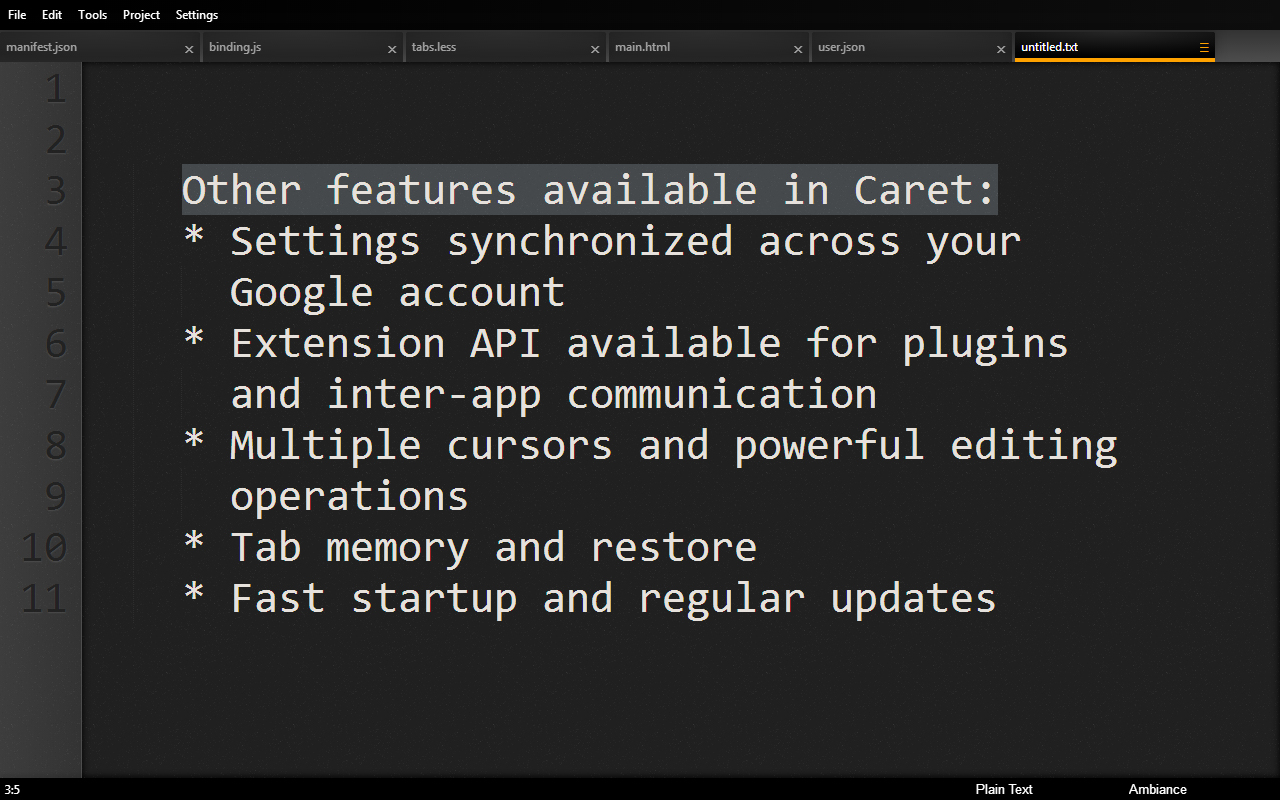The image size is (1280, 800).
Task: Change syntax mode from Plain Text
Action: click(x=1004, y=789)
